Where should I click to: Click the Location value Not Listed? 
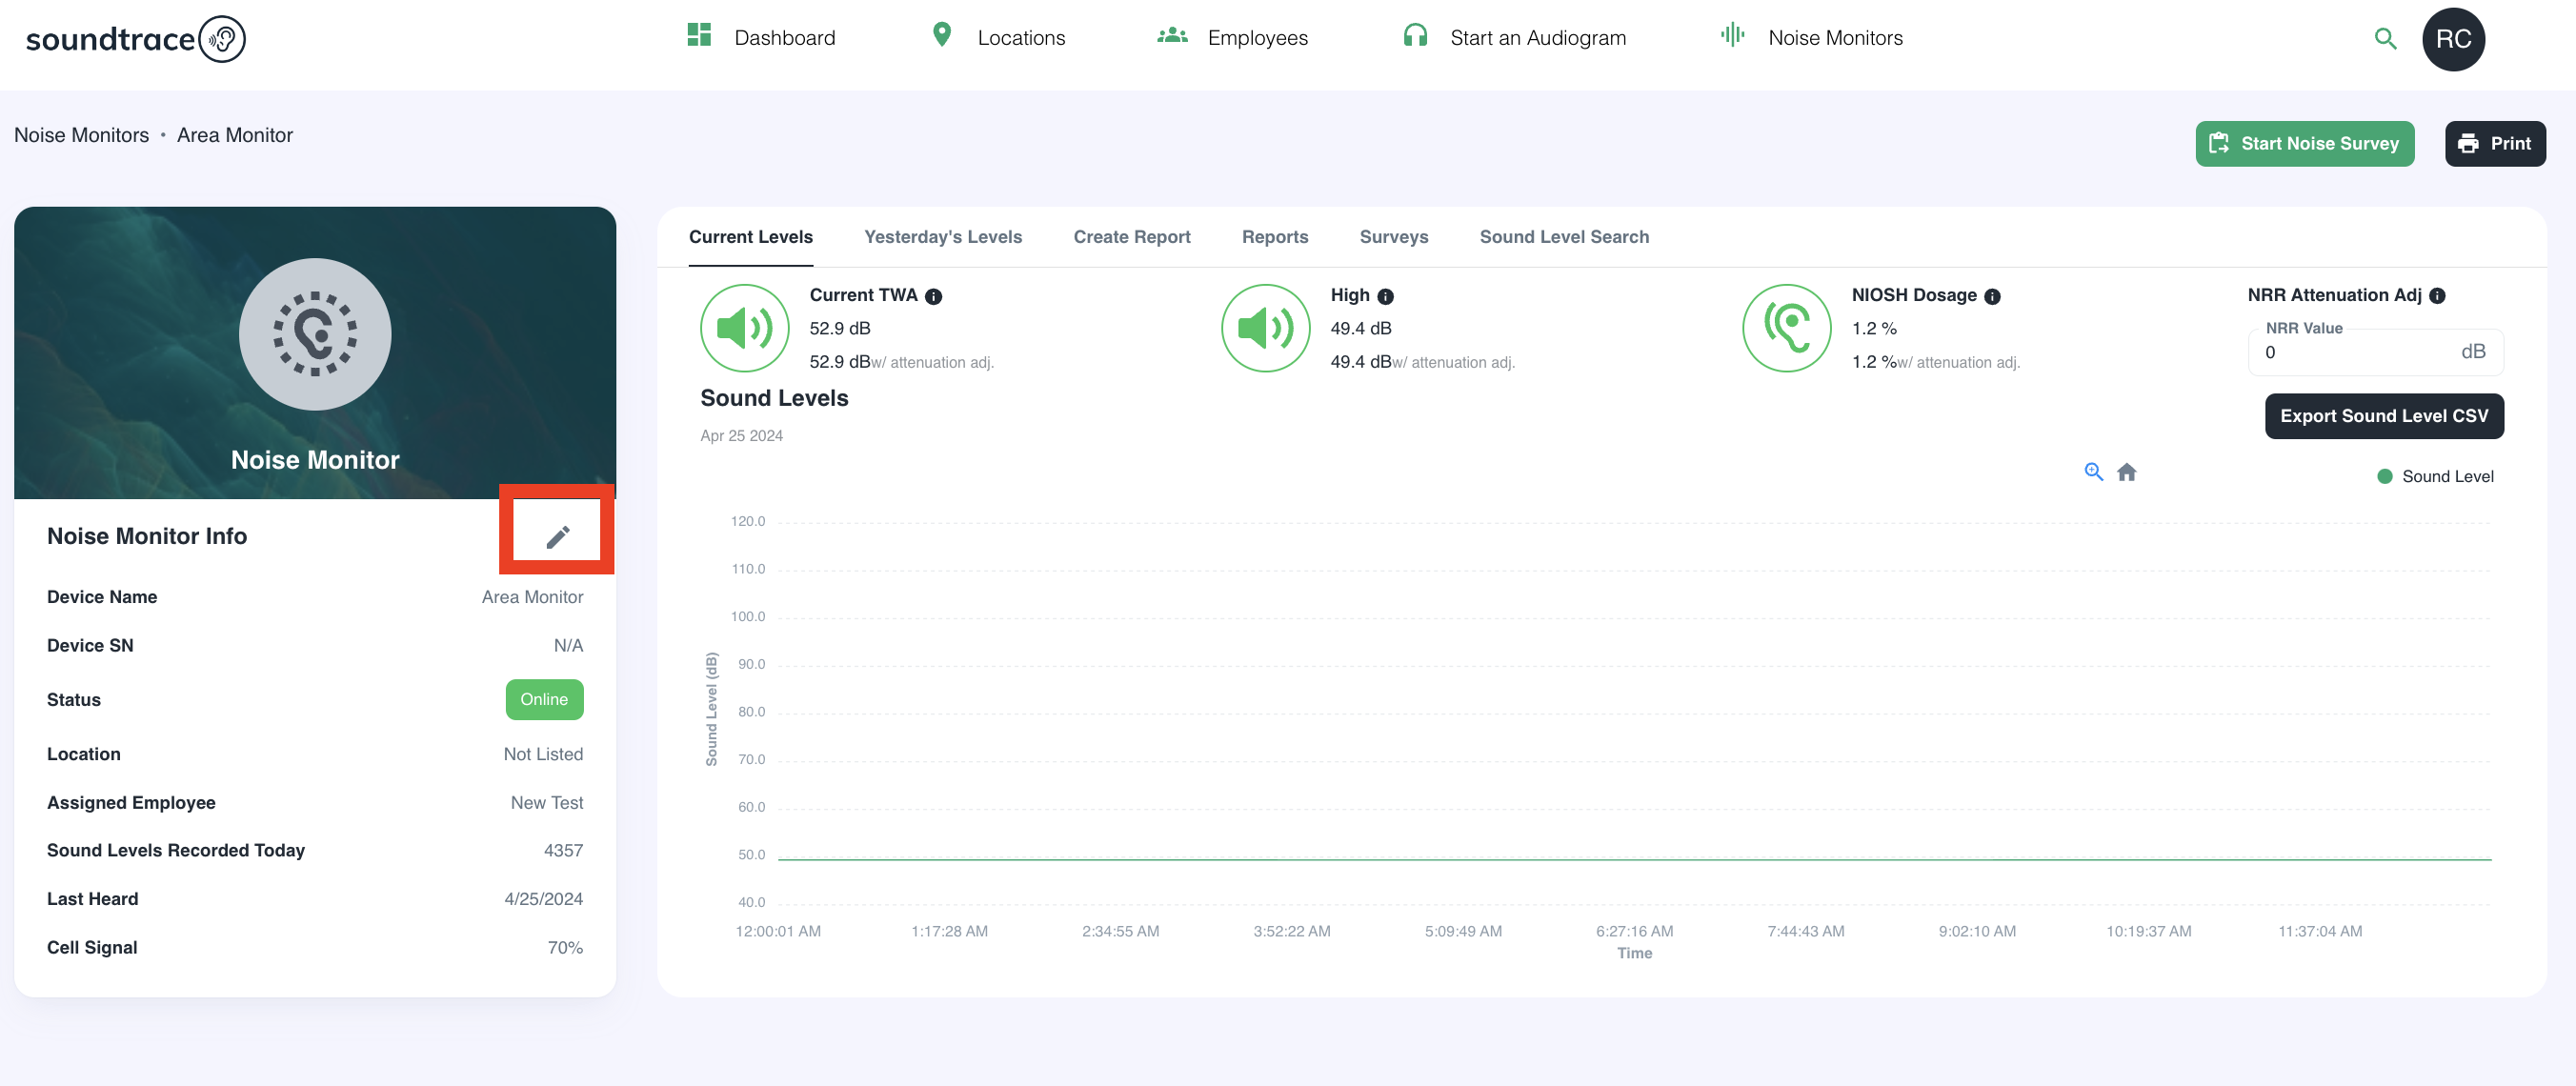click(543, 754)
